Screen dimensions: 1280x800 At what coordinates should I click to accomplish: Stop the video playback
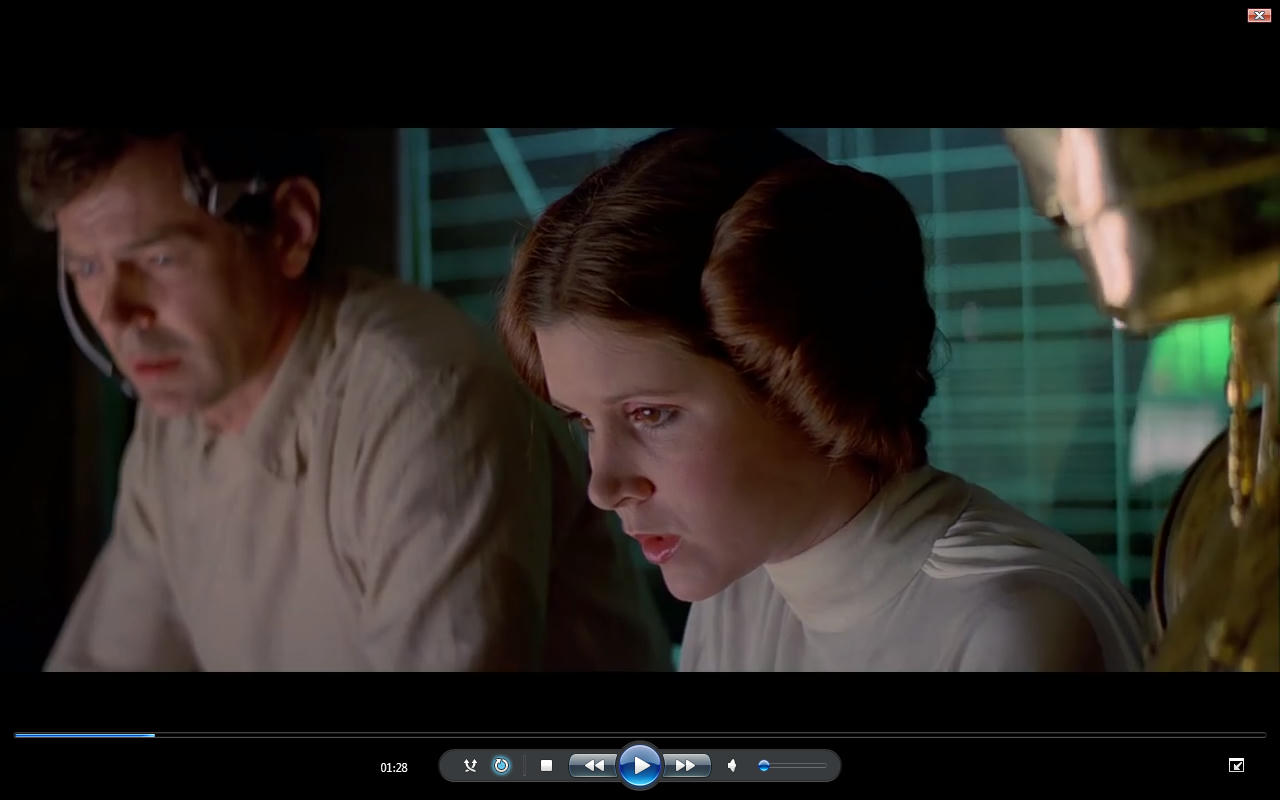coord(546,766)
